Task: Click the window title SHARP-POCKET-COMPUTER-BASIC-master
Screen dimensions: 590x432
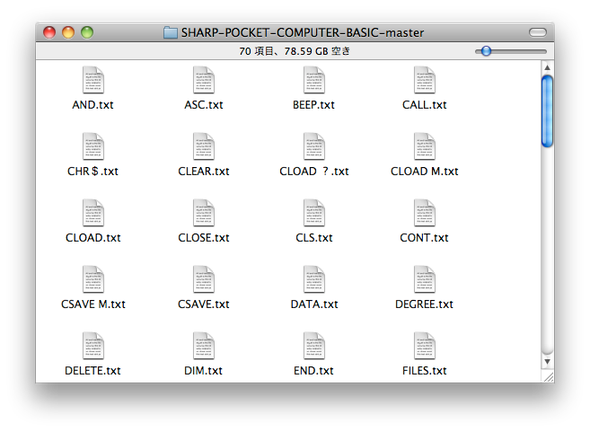Action: (303, 33)
